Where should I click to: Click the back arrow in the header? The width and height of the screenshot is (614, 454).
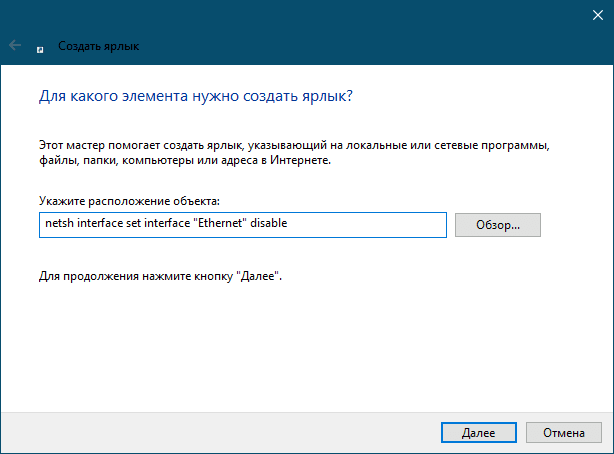click(x=15, y=45)
